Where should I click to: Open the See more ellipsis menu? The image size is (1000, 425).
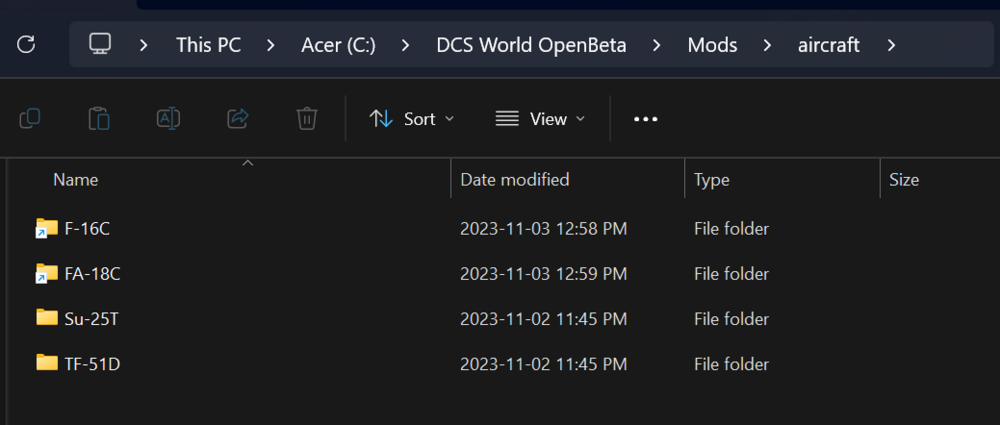pyautogui.click(x=646, y=119)
